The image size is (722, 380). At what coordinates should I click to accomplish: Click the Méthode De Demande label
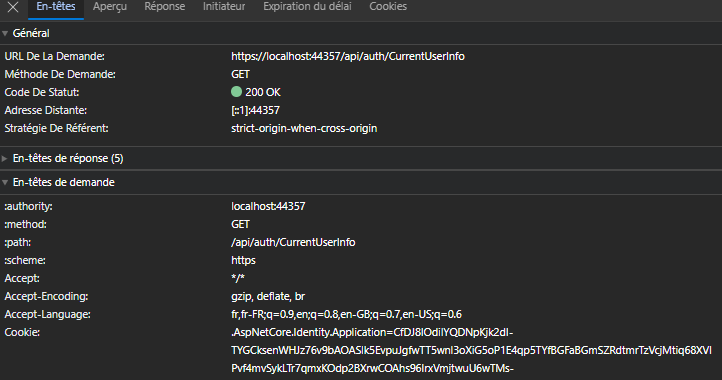60,74
